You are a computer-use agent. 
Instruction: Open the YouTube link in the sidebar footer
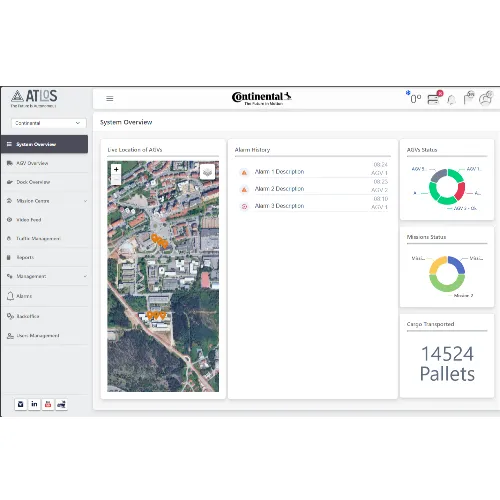(48, 404)
